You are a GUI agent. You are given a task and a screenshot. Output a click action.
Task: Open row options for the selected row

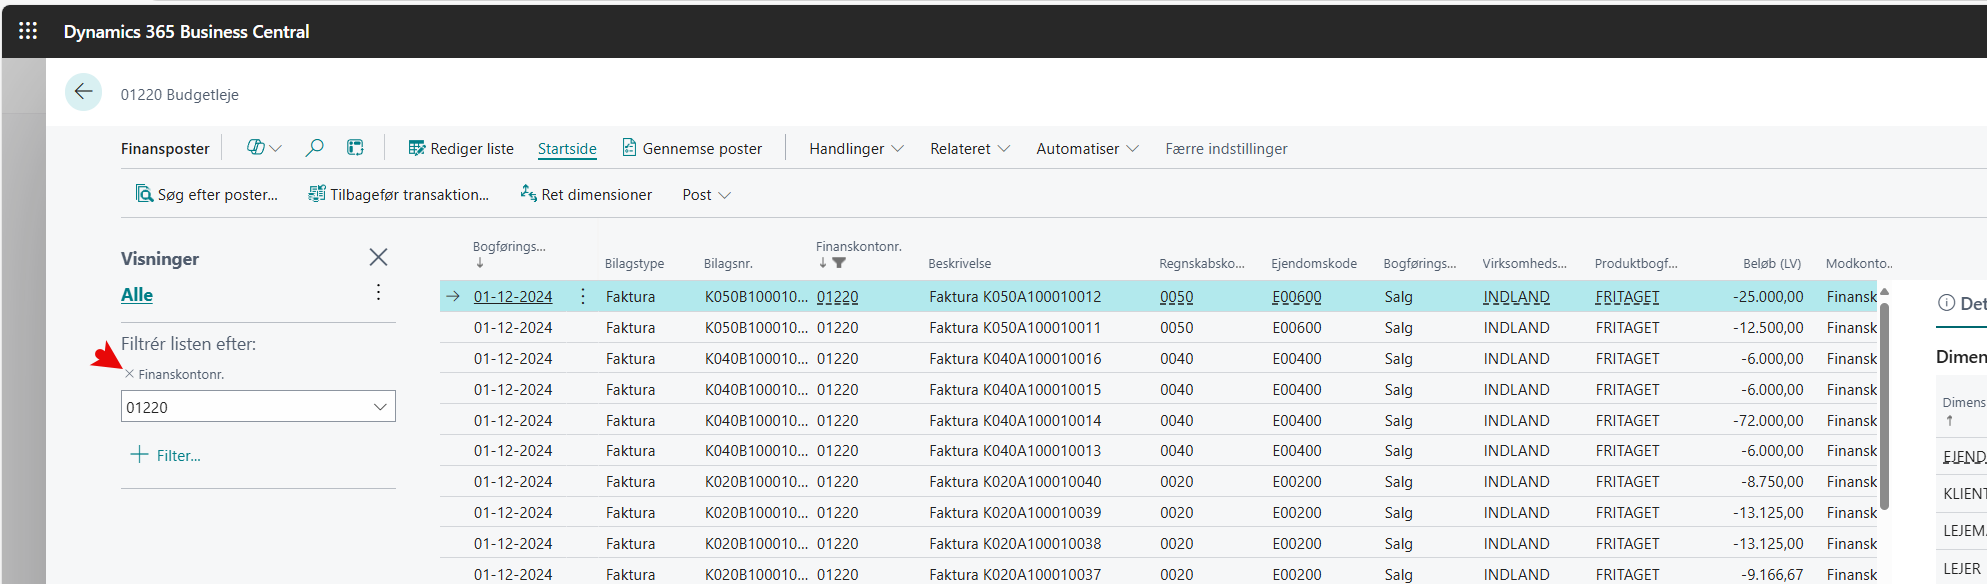[583, 296]
